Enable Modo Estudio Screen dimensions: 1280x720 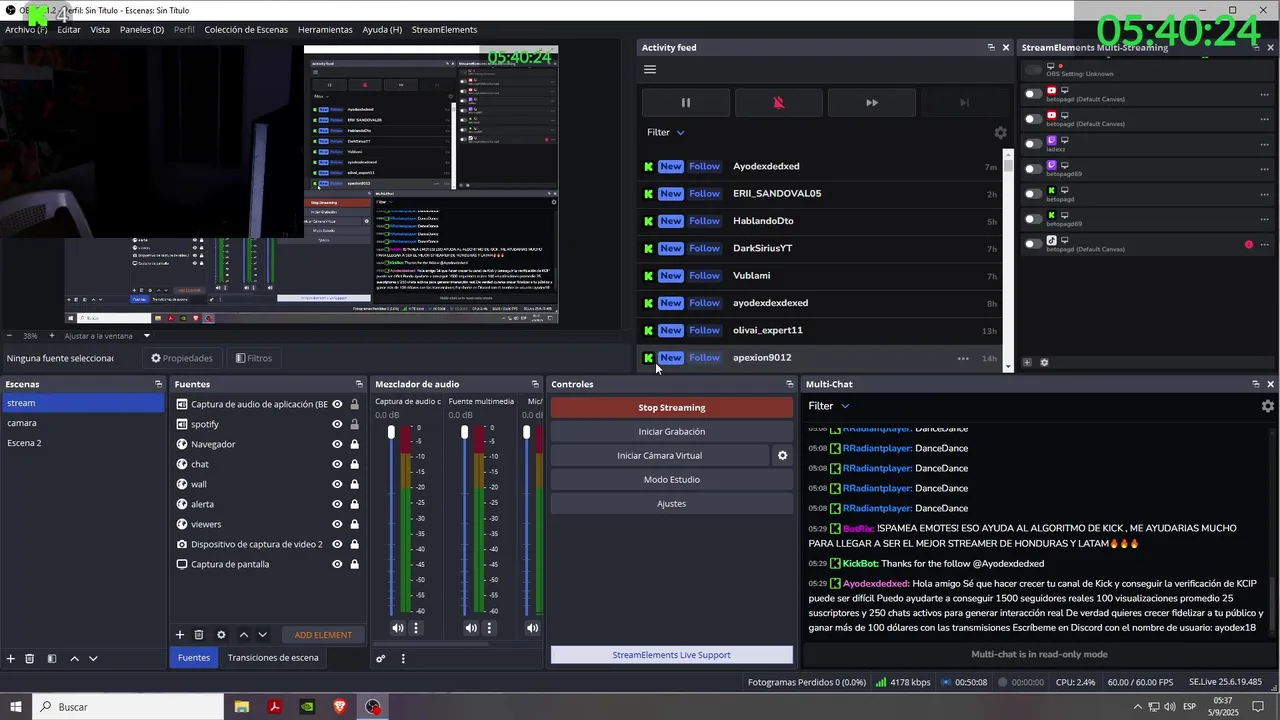672,479
